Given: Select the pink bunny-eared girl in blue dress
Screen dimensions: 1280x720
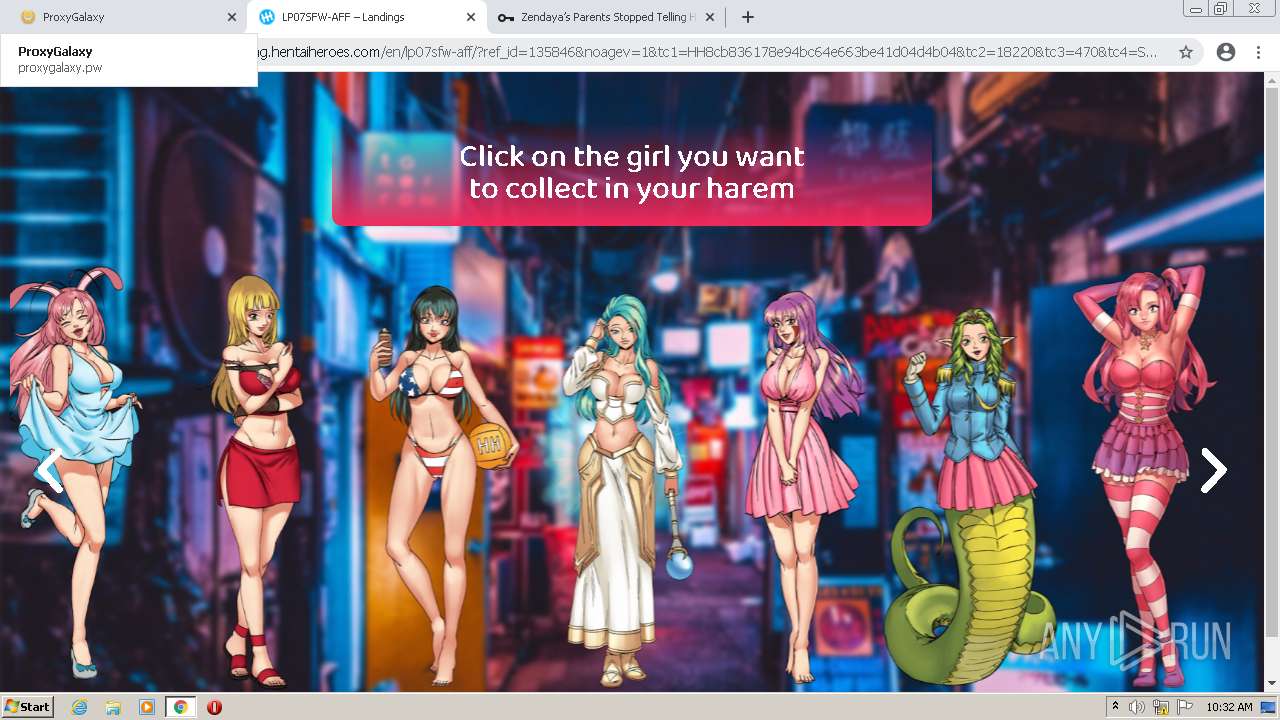Looking at the screenshot, I should [x=75, y=472].
